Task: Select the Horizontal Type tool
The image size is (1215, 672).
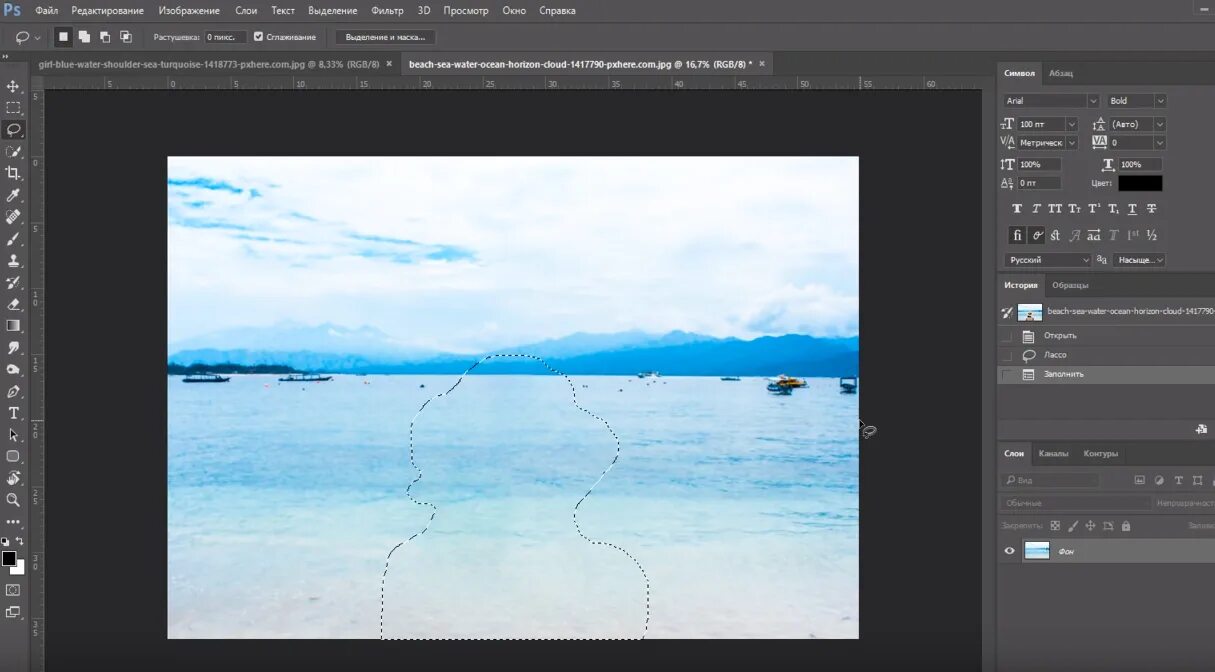Action: point(13,413)
